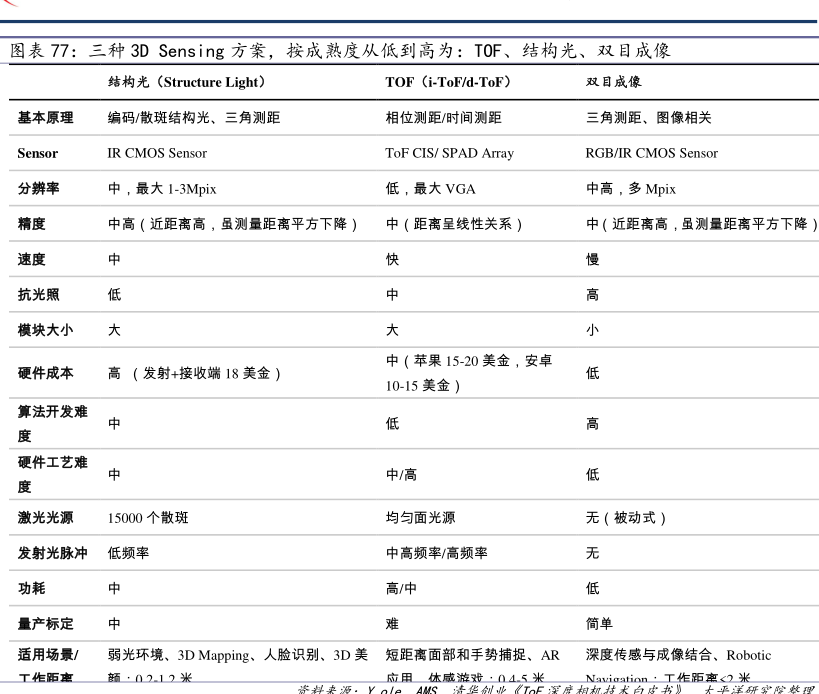Click '难' in the 量产标定 row

point(392,624)
